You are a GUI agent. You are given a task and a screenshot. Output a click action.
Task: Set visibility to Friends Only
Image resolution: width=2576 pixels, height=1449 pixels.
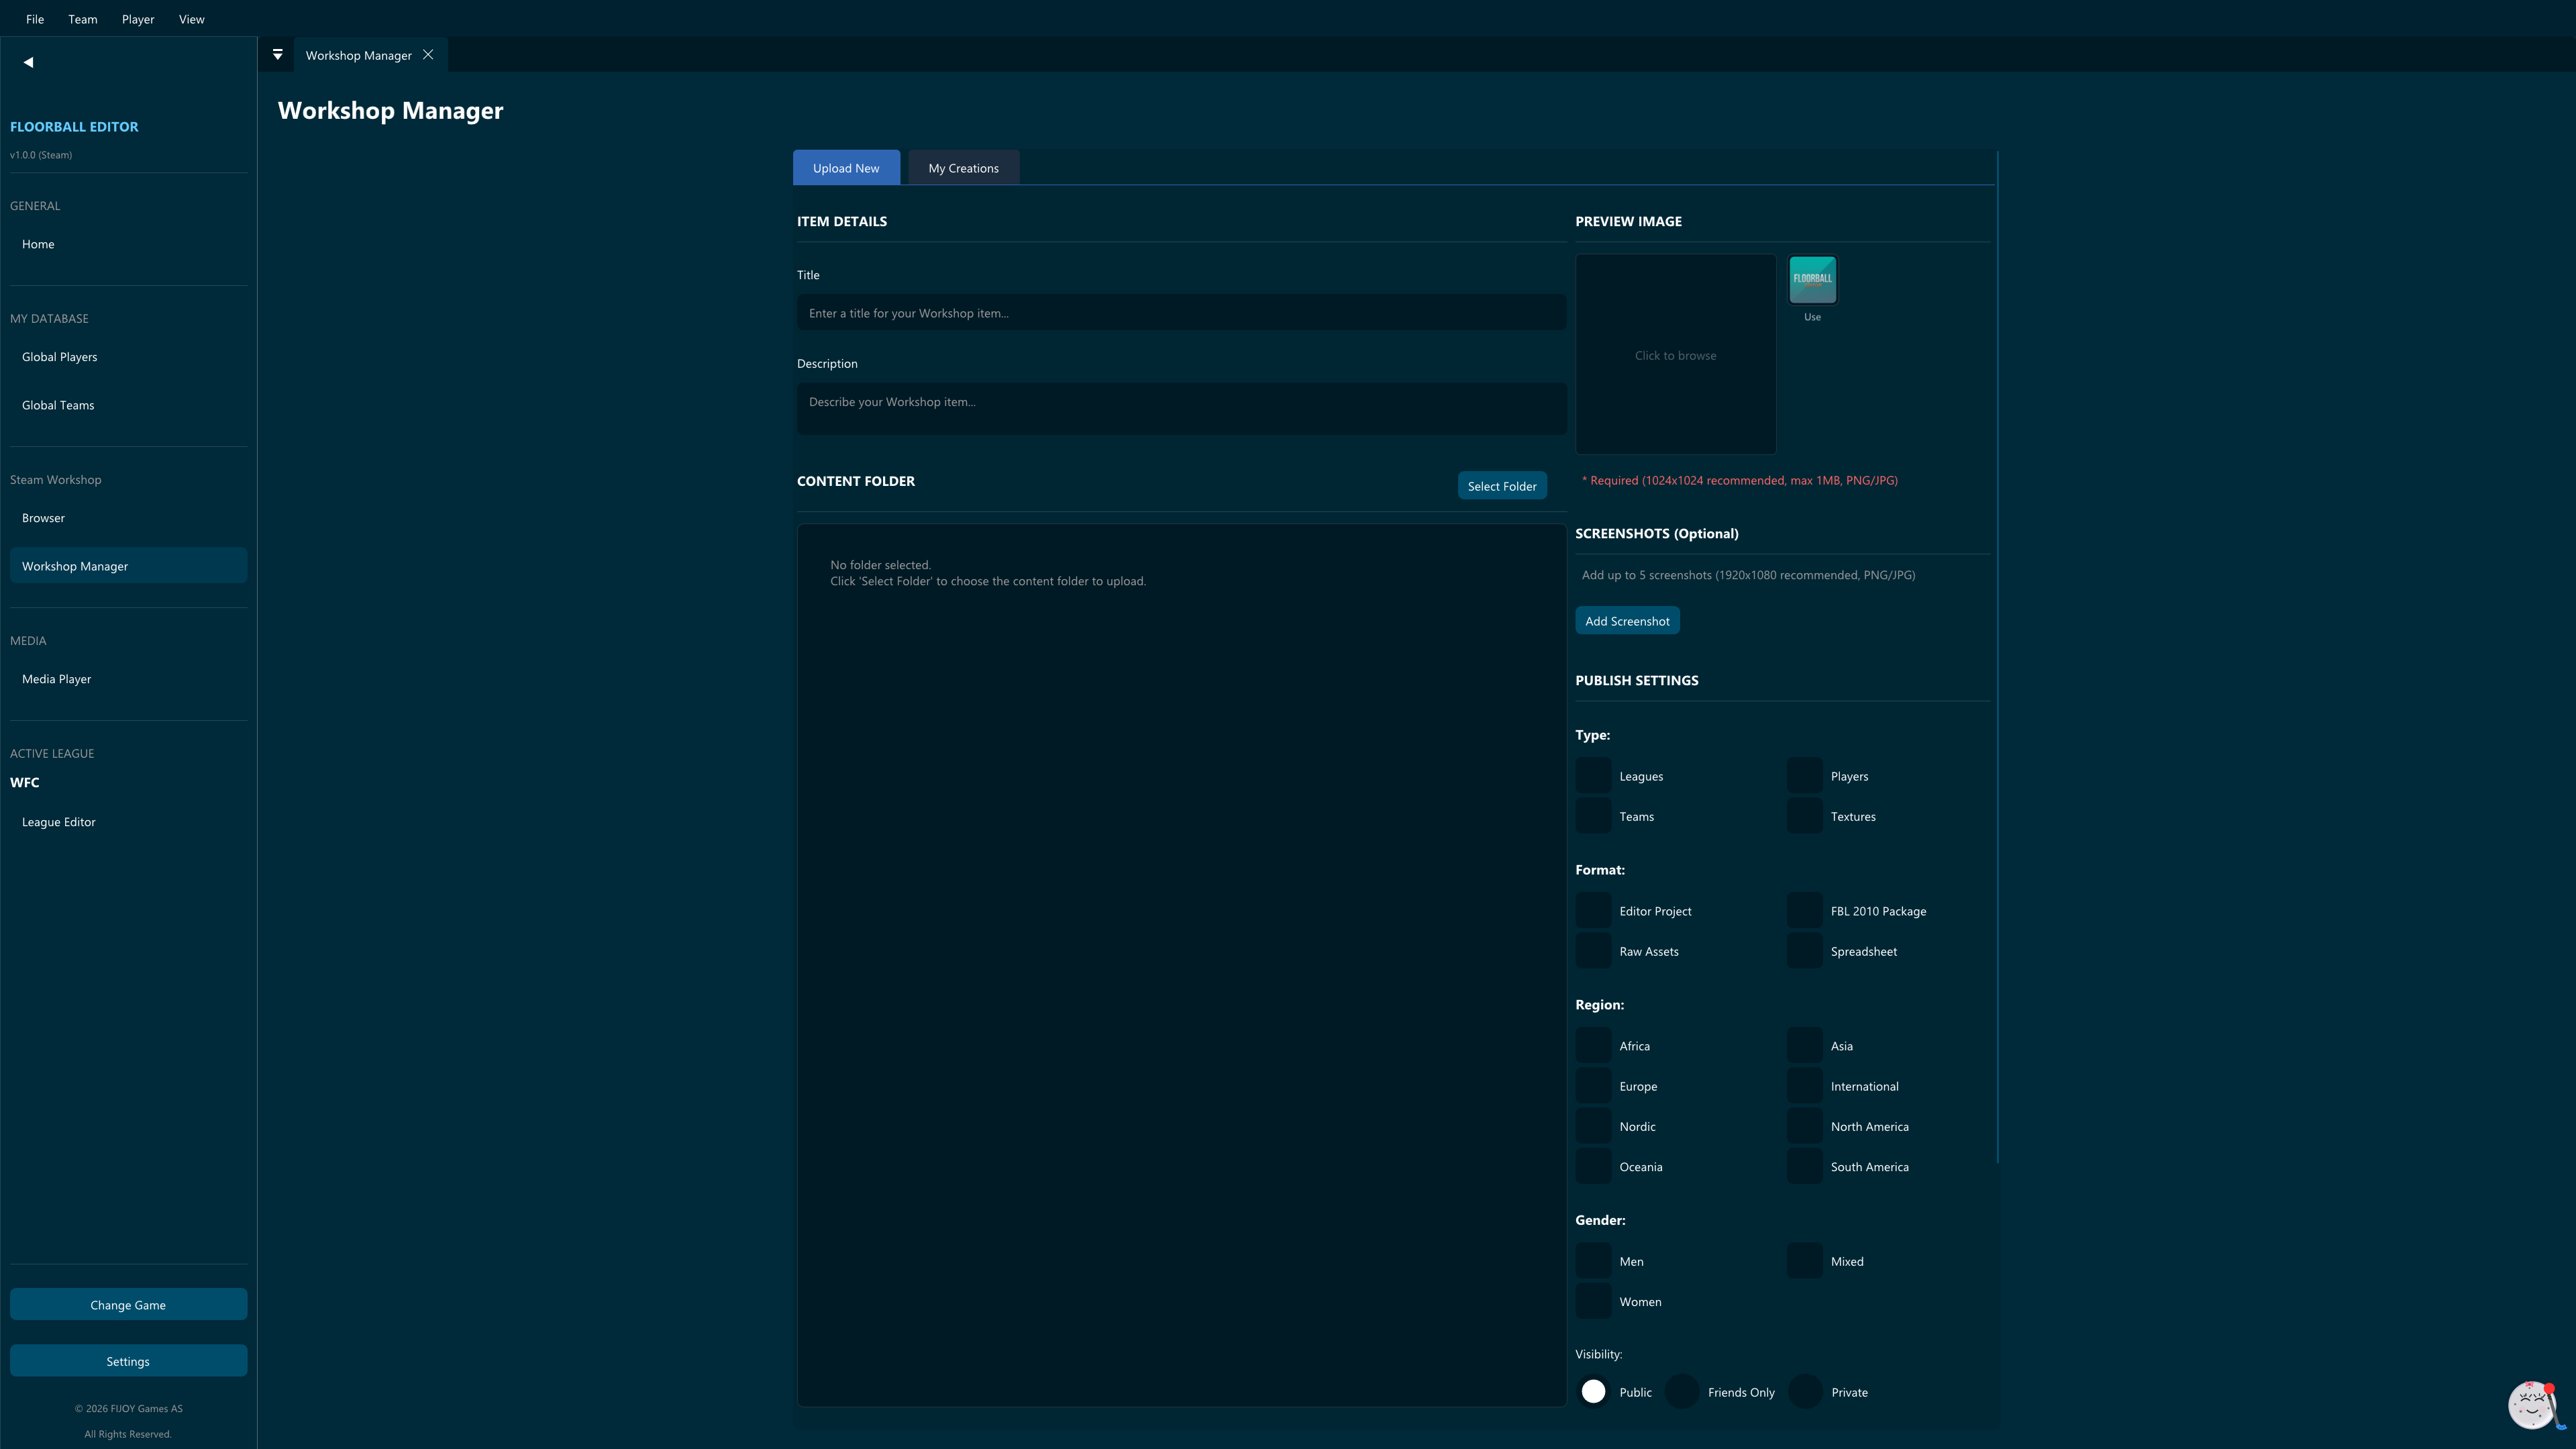point(1682,1392)
